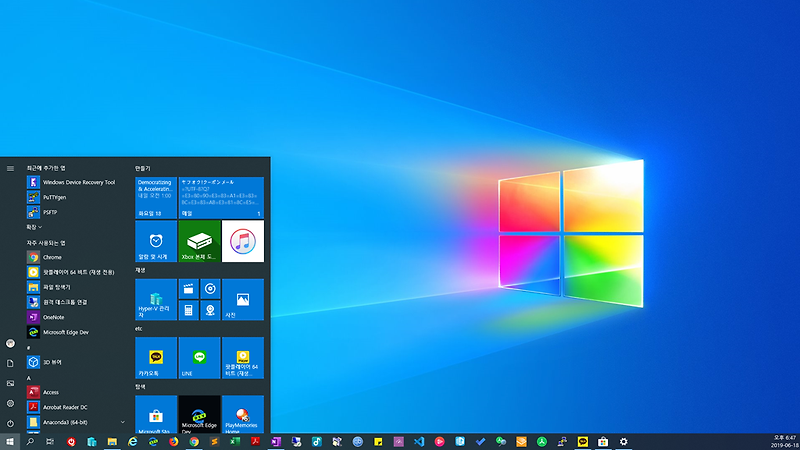Open File Explorer from the taskbar
The image size is (800, 450).
tap(112, 442)
